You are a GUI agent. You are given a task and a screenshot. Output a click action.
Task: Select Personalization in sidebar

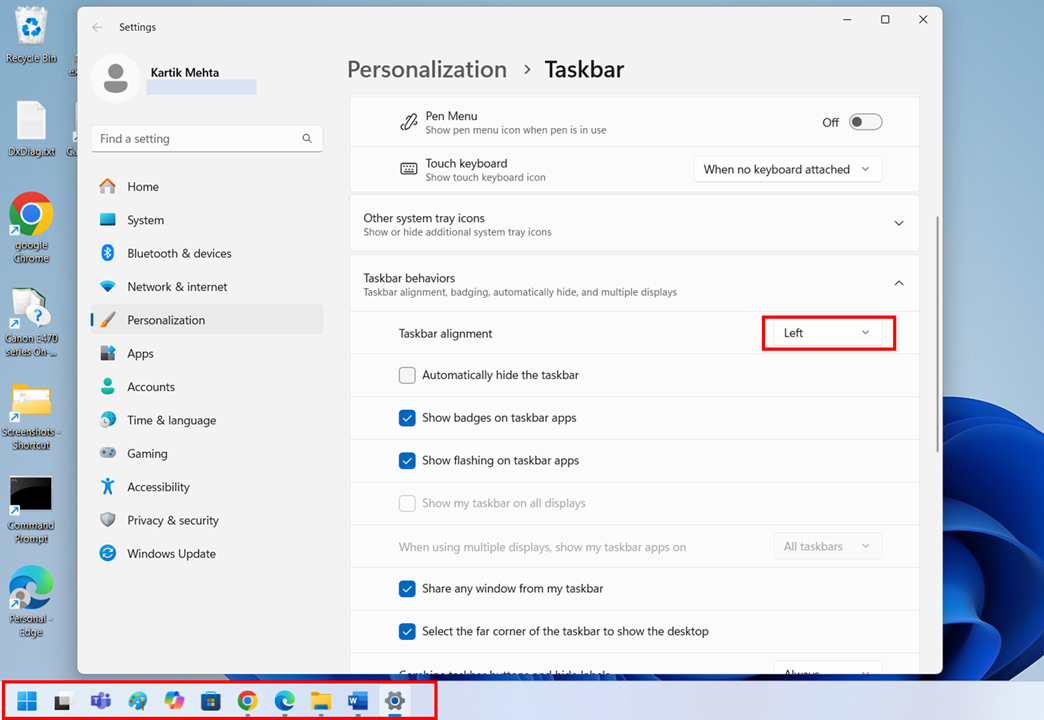coord(206,320)
